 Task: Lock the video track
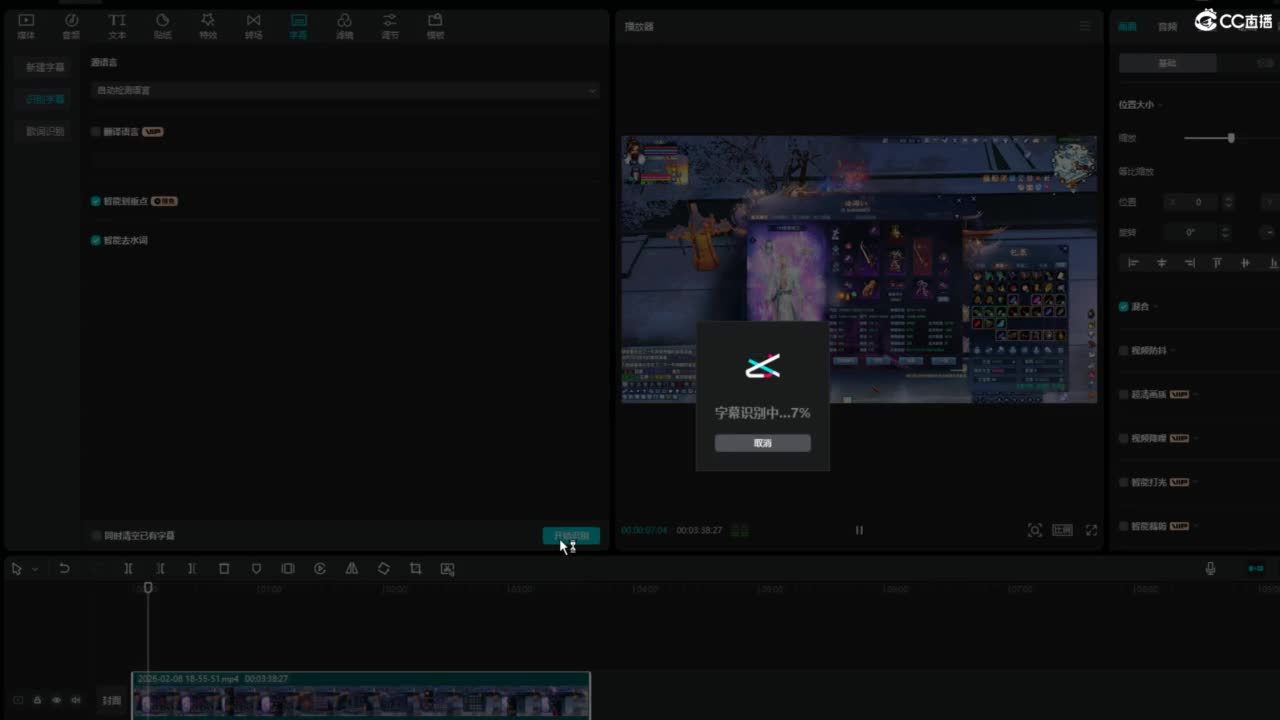(37, 701)
